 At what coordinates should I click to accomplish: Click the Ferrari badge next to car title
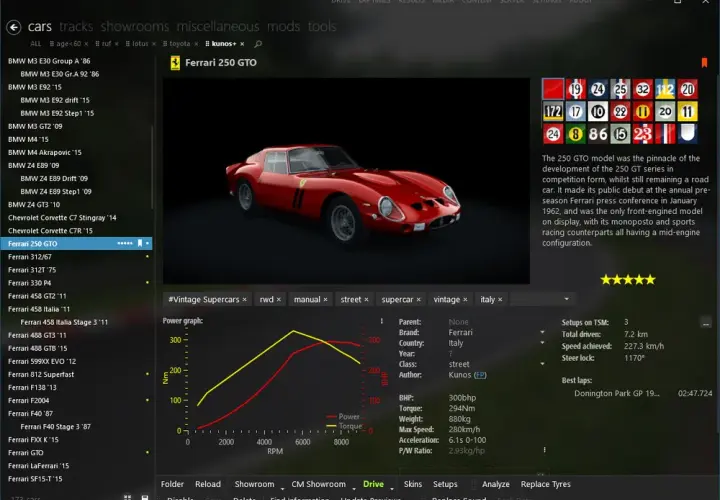click(x=175, y=63)
